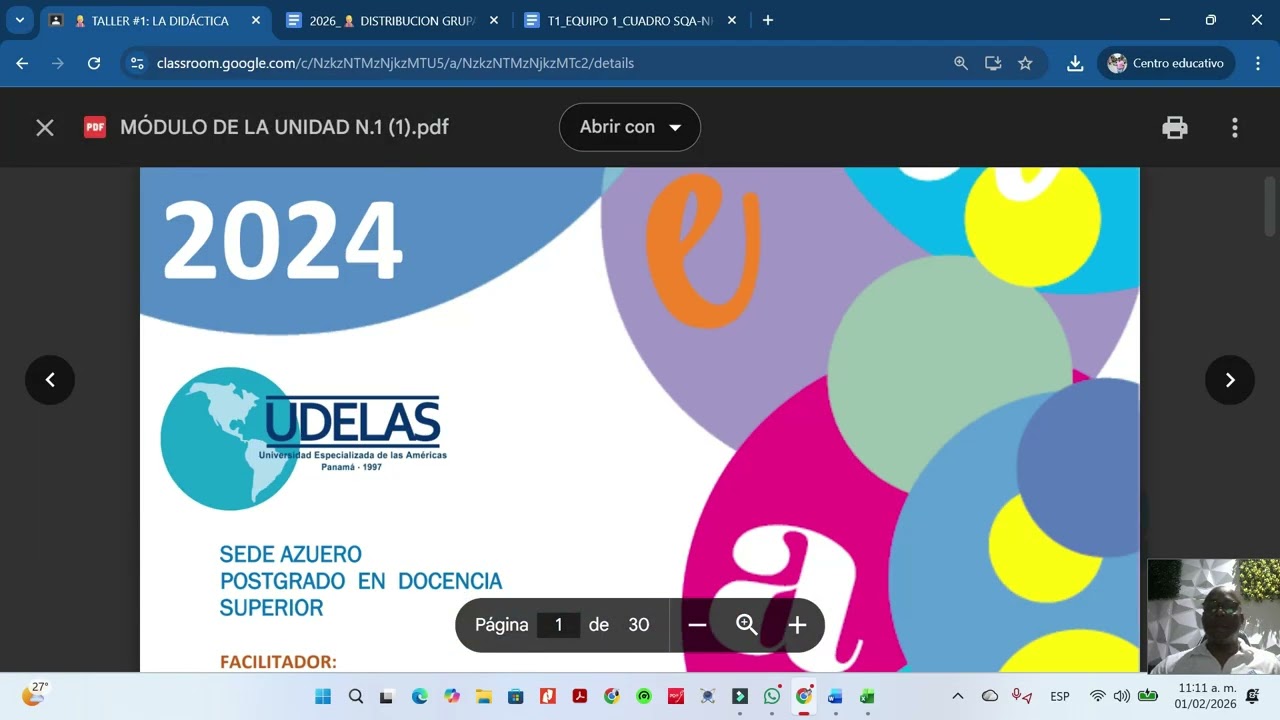Open WhatsApp from taskbar

(771, 696)
